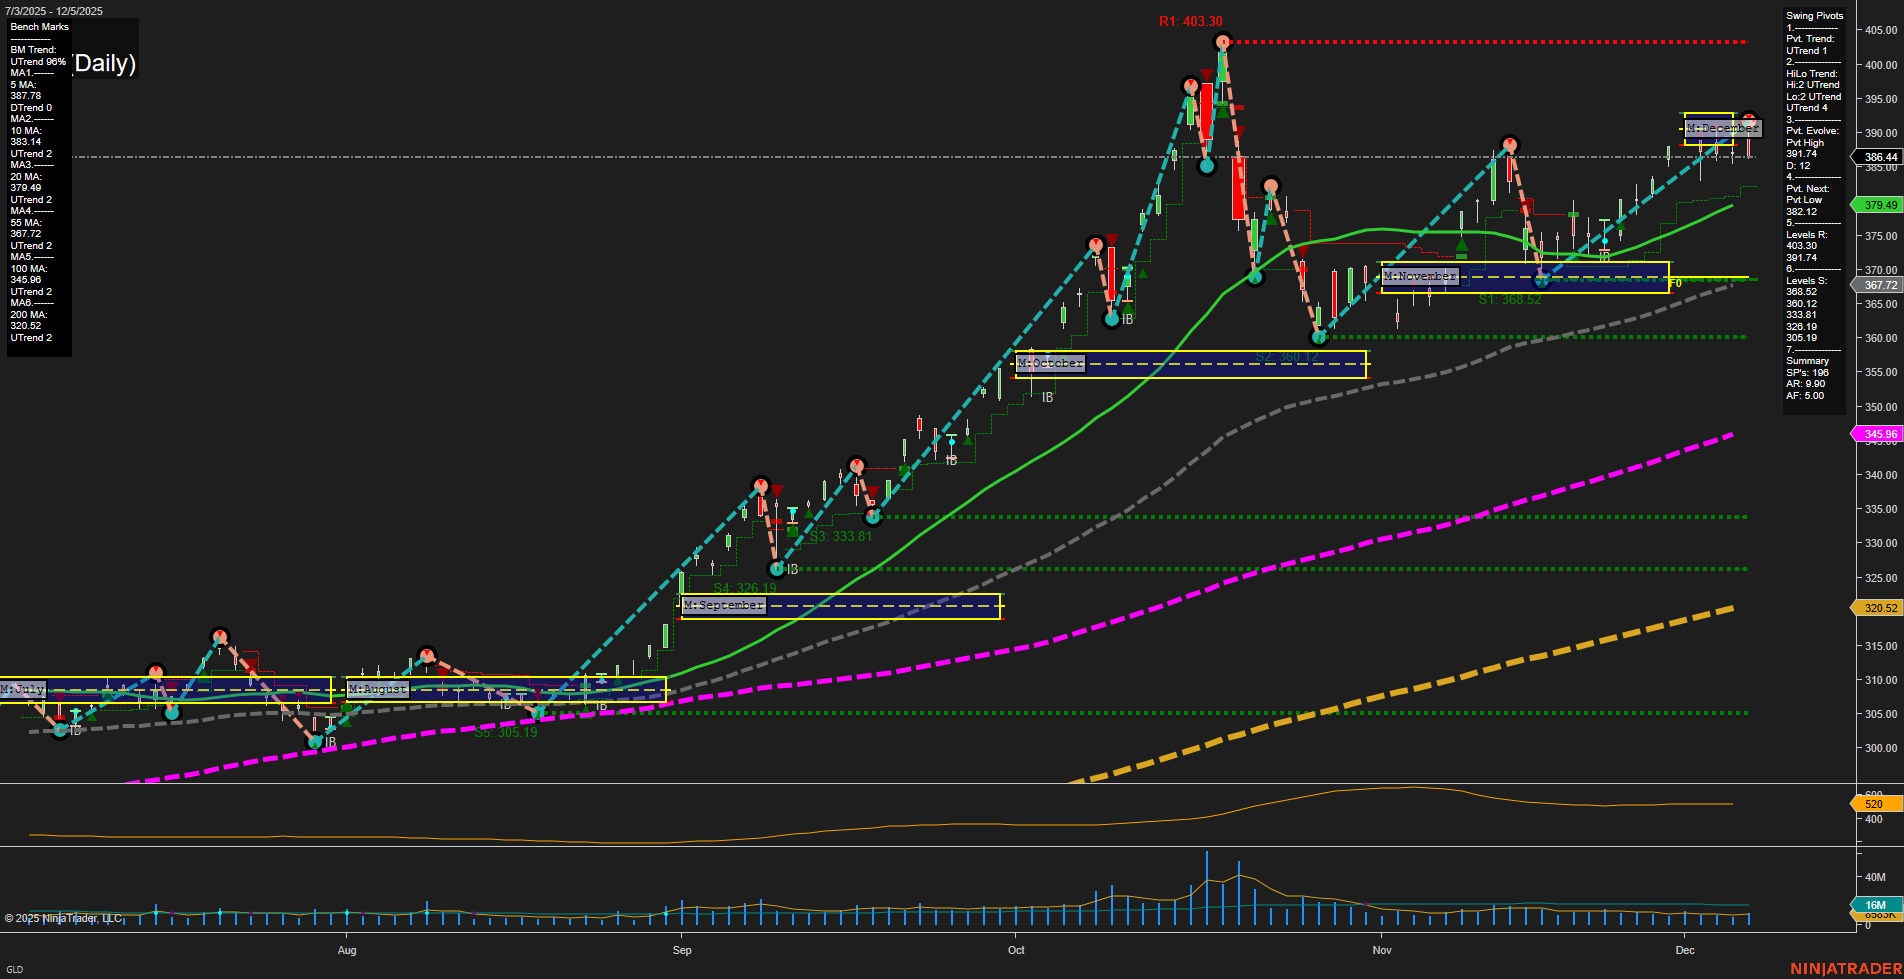1904x979 pixels.
Task: Select the M:July monthly pivot zone label
Action: coord(23,688)
